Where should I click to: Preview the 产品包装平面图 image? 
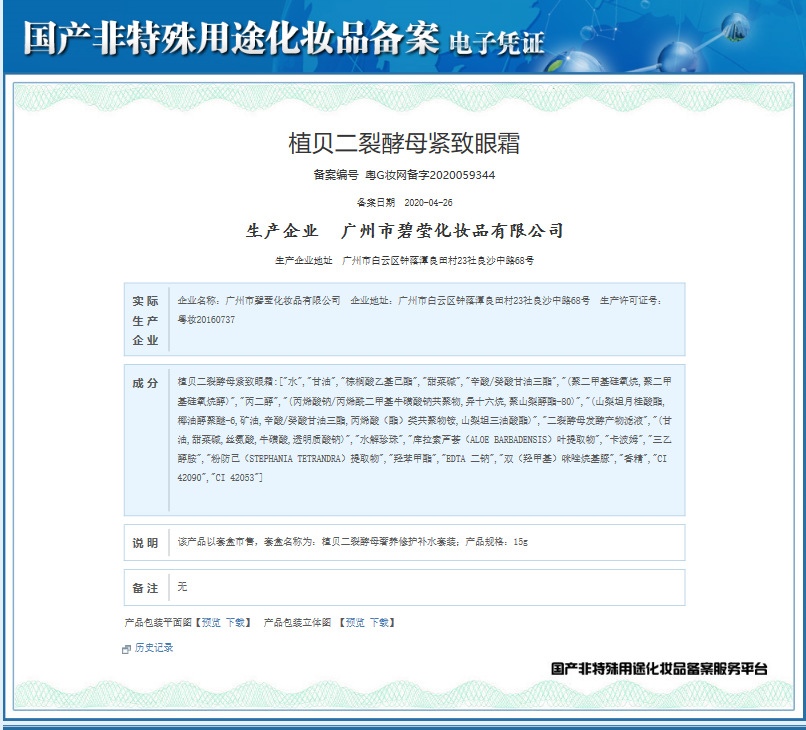[x=211, y=623]
